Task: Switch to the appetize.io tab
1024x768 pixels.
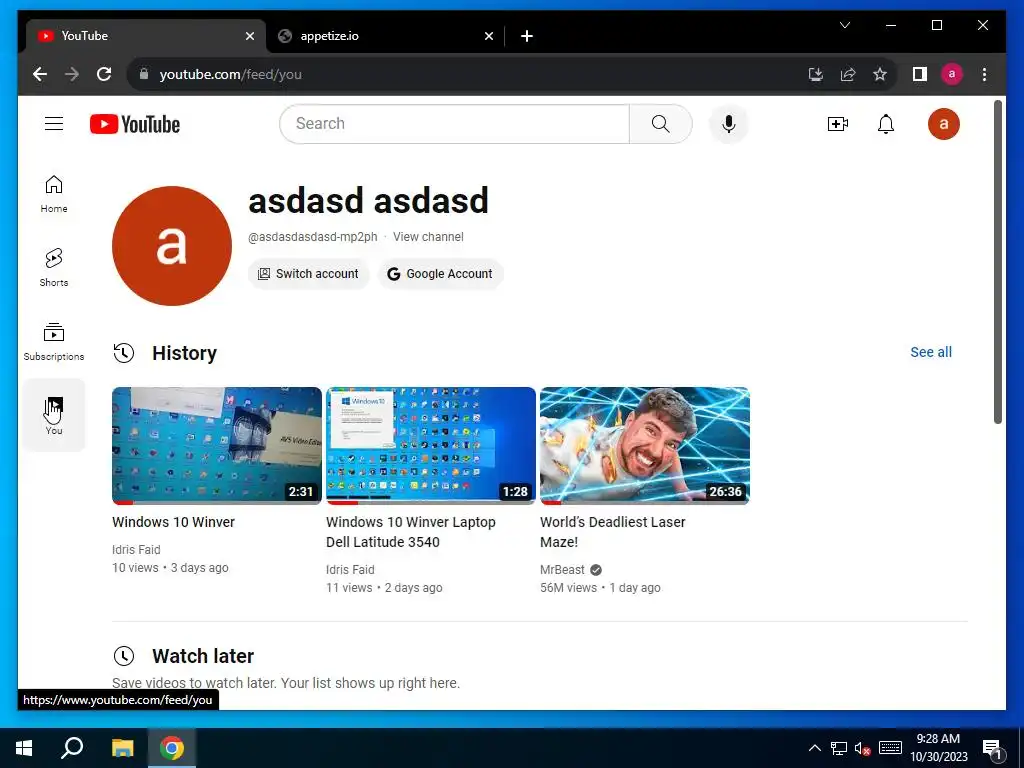Action: click(x=385, y=36)
